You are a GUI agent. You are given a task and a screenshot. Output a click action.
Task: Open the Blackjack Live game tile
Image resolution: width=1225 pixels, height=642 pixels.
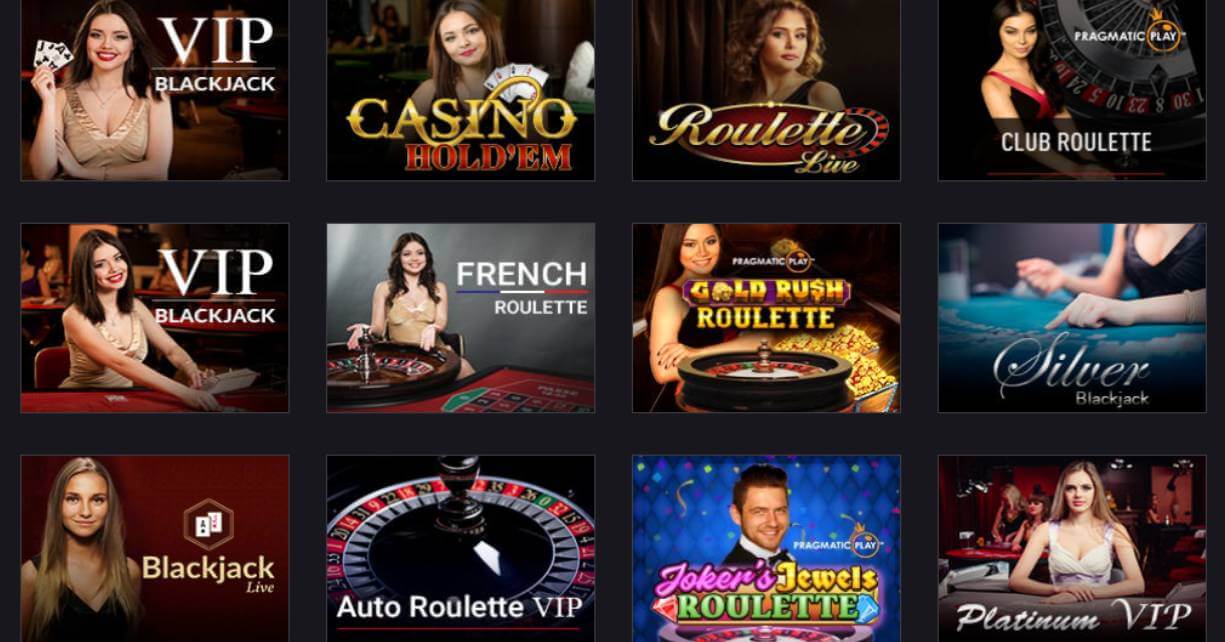tap(155, 549)
